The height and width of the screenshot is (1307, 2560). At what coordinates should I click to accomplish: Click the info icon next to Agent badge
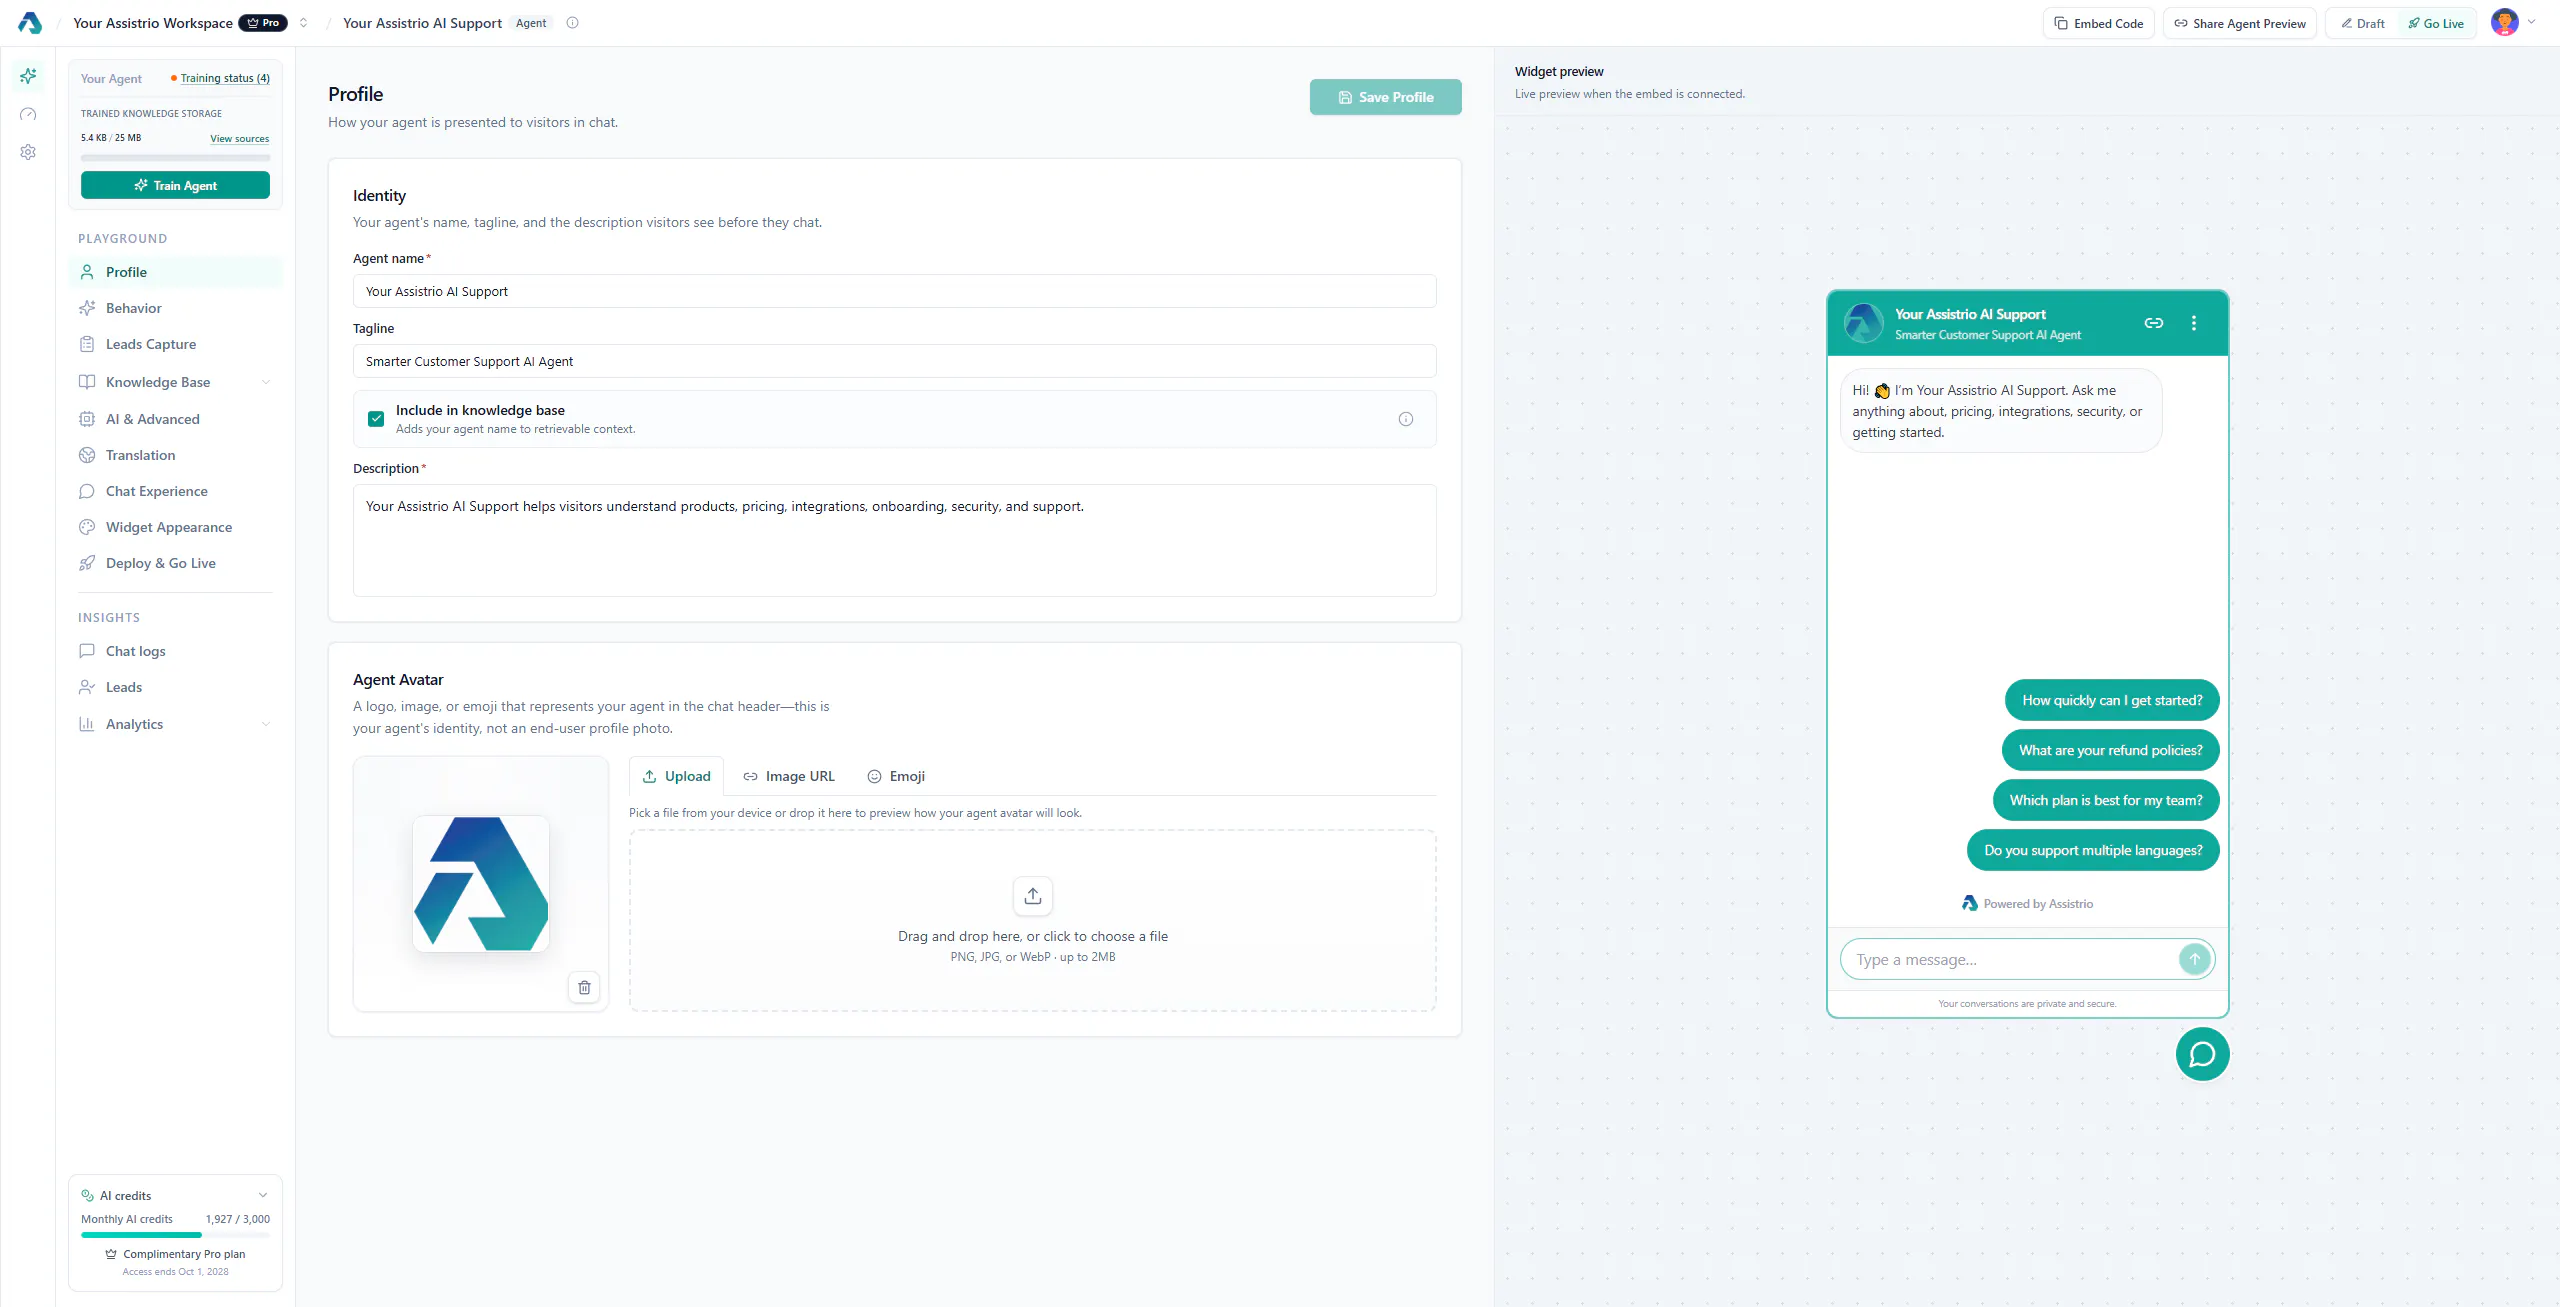pyautogui.click(x=572, y=23)
